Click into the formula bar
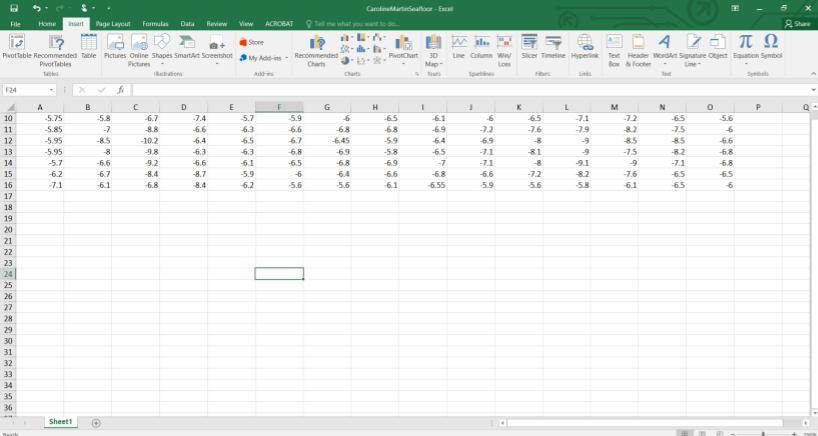 [x=470, y=90]
